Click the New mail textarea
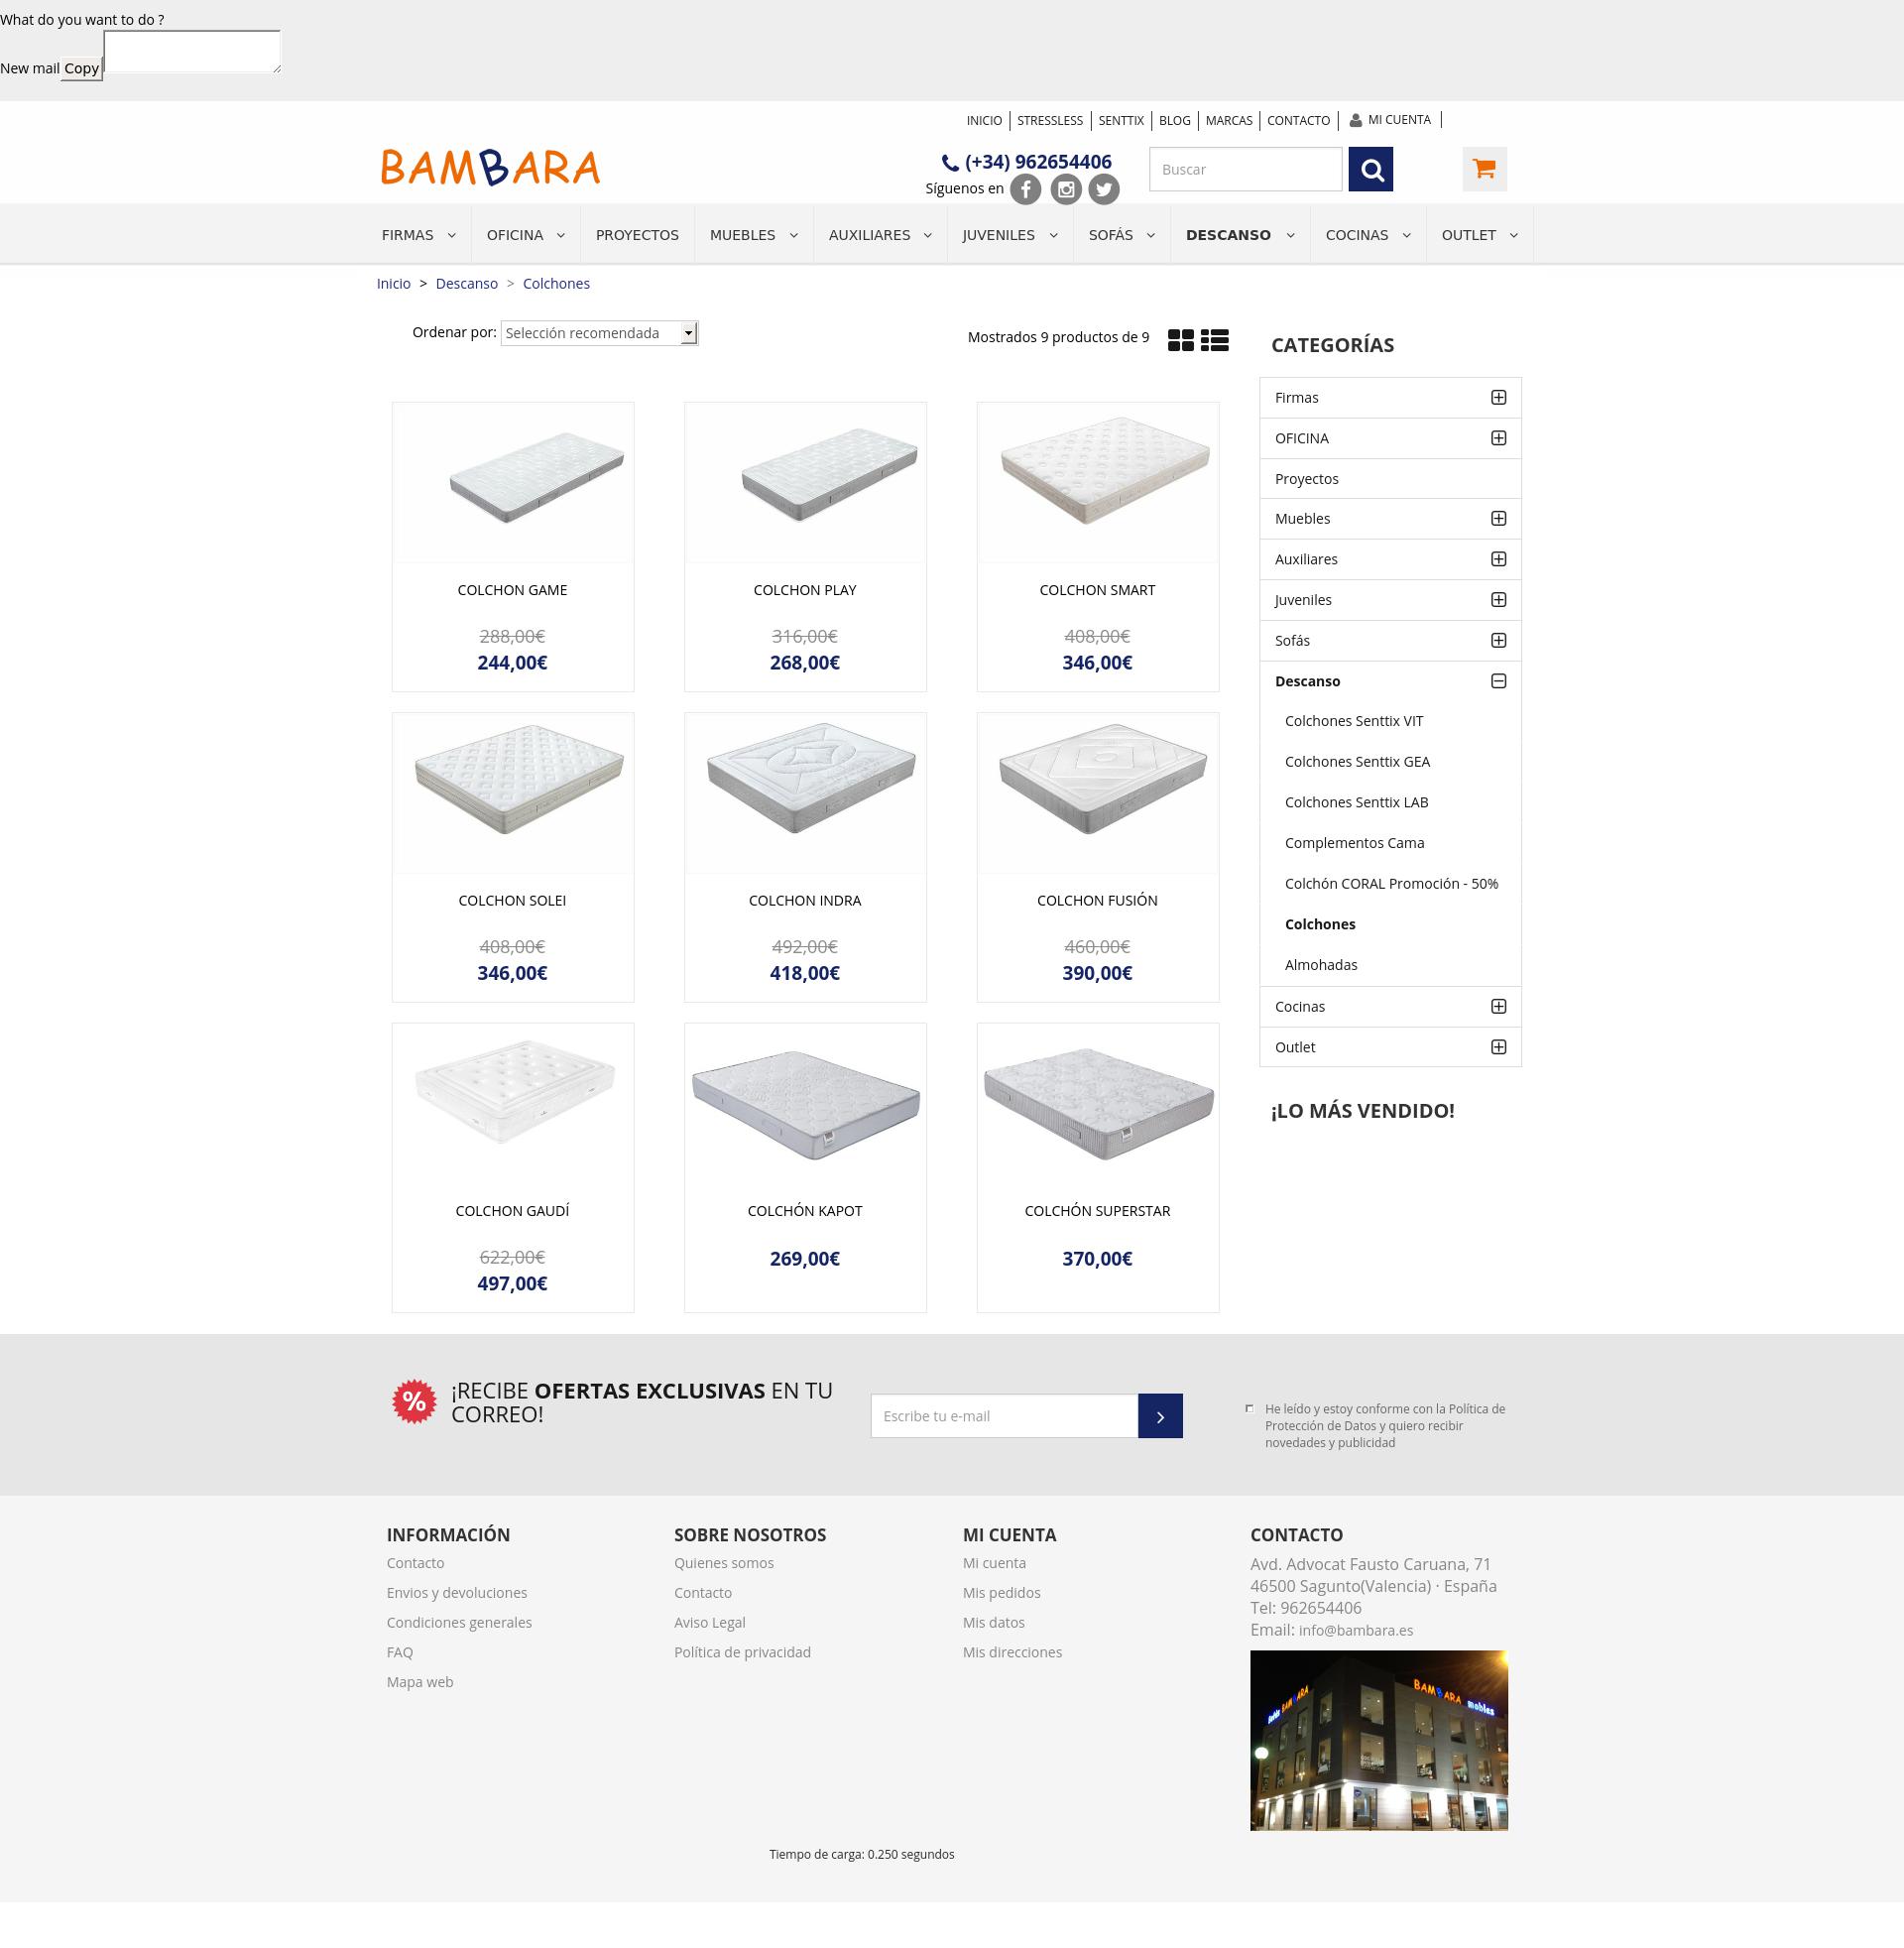The height and width of the screenshot is (1948, 1904). pyautogui.click(x=192, y=52)
